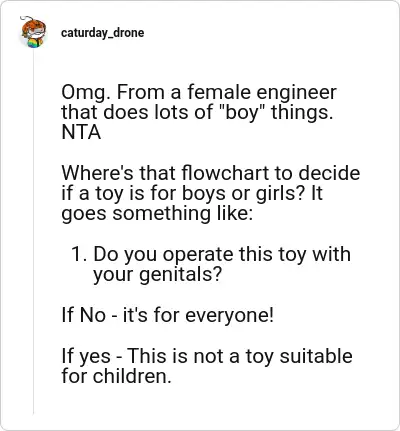Viewport: 400px width, 431px height.
Task: Click the 'If No - it's for everyone!' line
Action: click(168, 315)
